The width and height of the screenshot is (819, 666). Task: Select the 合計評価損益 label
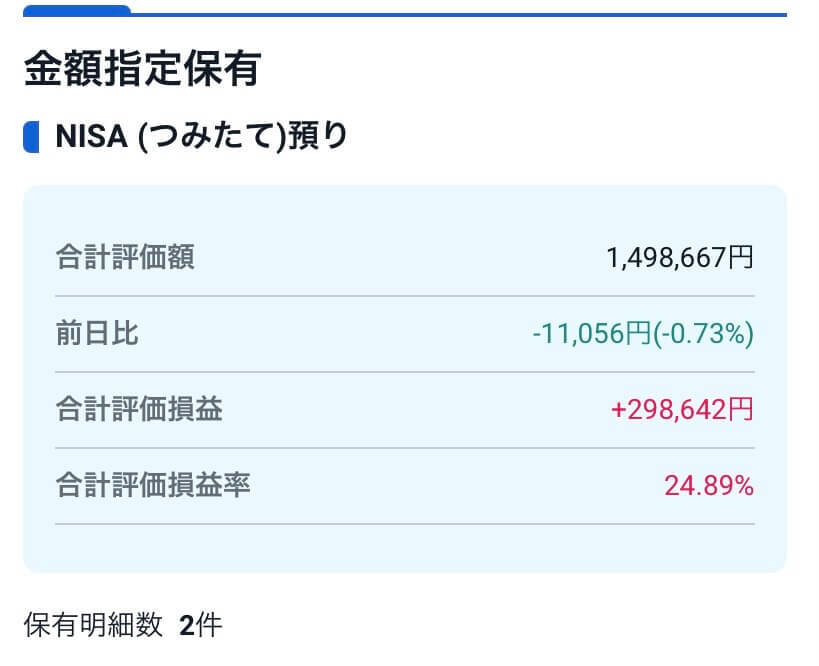coord(139,409)
